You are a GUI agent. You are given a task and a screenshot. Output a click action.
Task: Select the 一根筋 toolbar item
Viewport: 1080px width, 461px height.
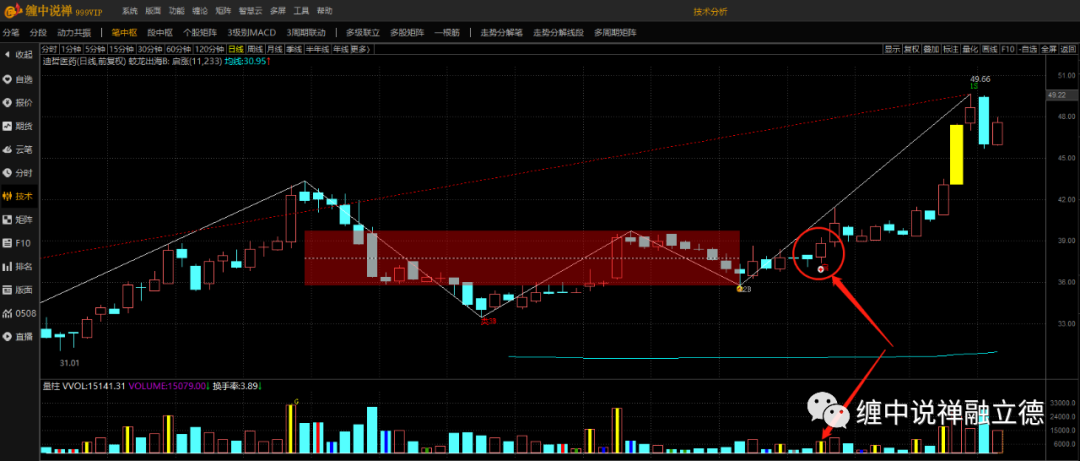point(447,32)
